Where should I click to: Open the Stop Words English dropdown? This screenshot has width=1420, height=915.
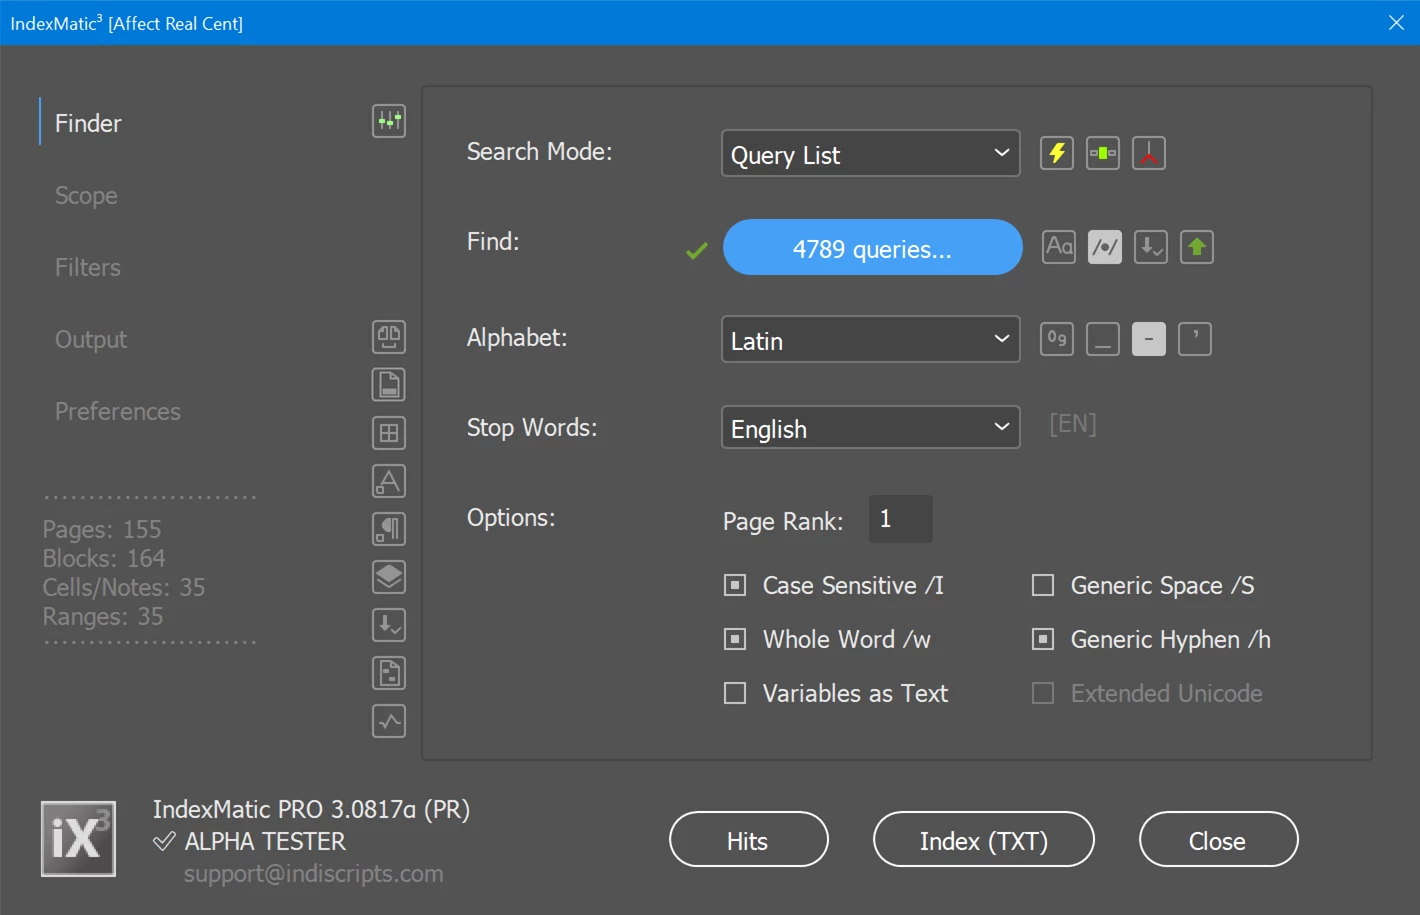tap(871, 427)
